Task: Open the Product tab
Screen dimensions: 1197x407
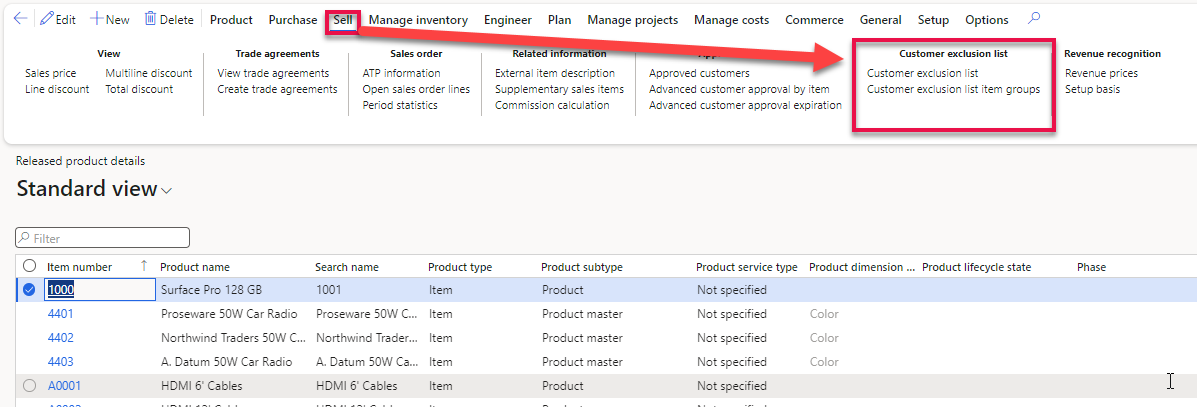Action: pos(231,20)
